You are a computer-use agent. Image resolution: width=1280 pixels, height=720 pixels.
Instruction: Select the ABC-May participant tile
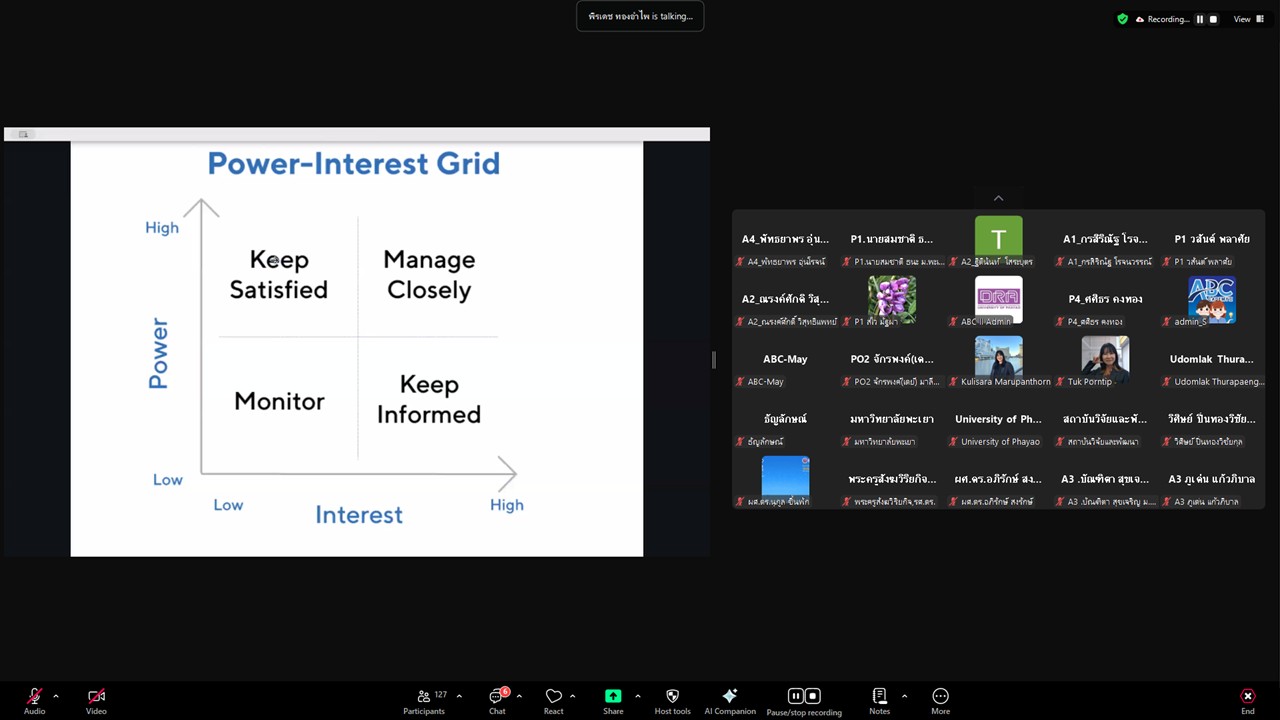[x=785, y=361]
